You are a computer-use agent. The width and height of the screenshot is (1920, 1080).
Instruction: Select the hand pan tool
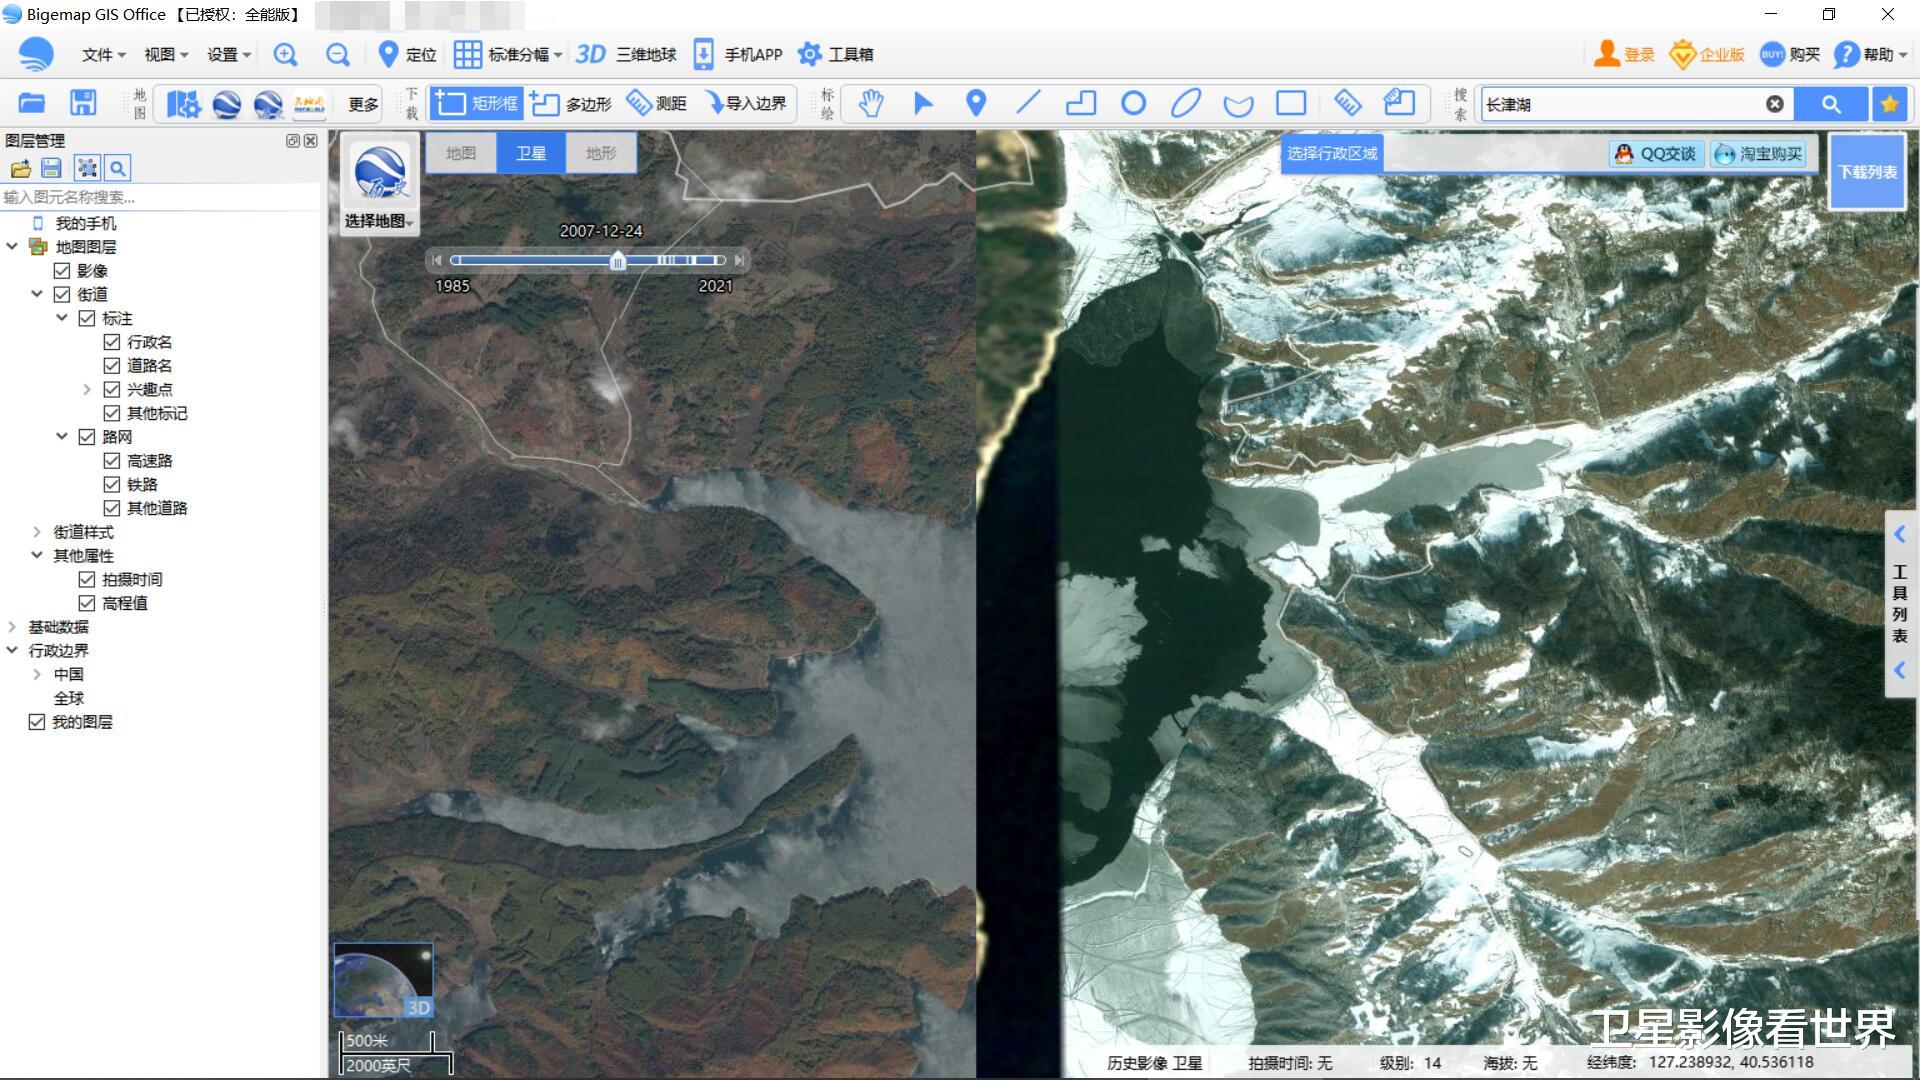[x=871, y=103]
